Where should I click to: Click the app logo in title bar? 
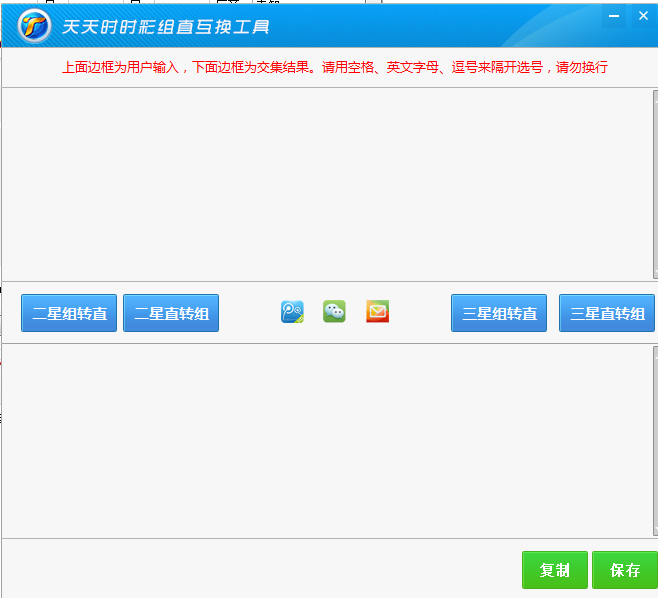tap(34, 26)
